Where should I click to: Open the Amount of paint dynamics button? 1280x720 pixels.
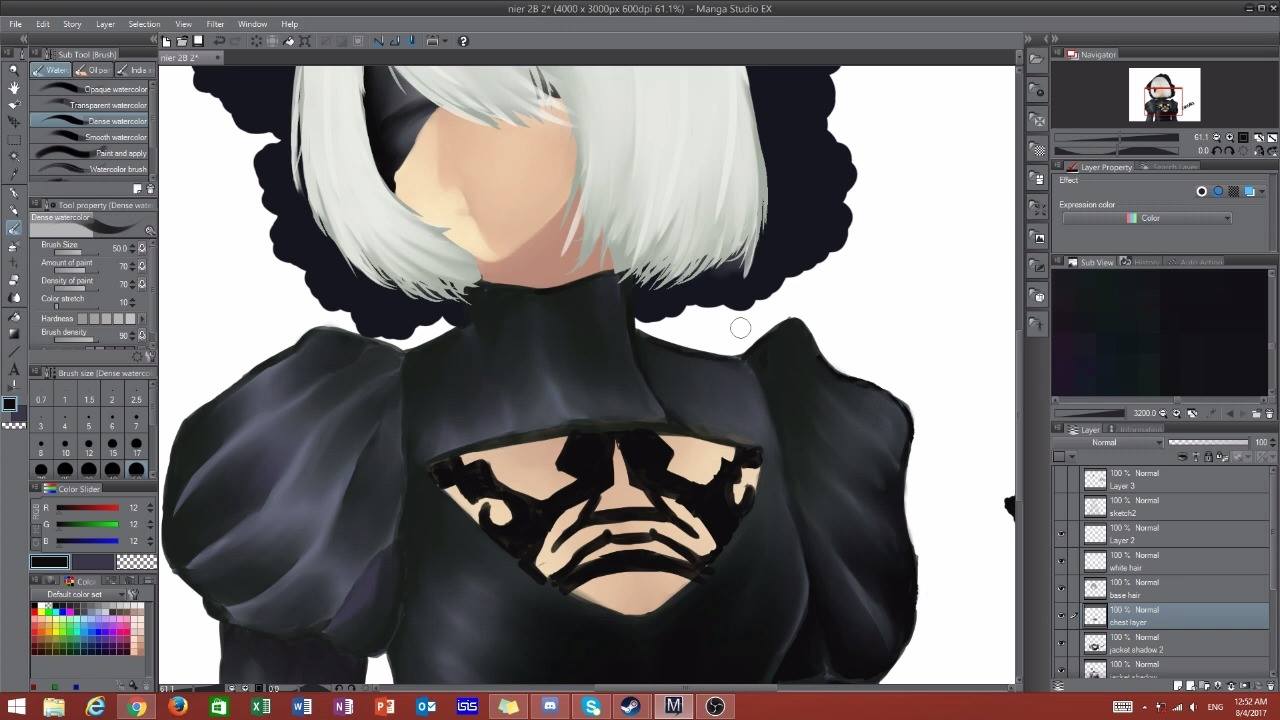[x=142, y=266]
